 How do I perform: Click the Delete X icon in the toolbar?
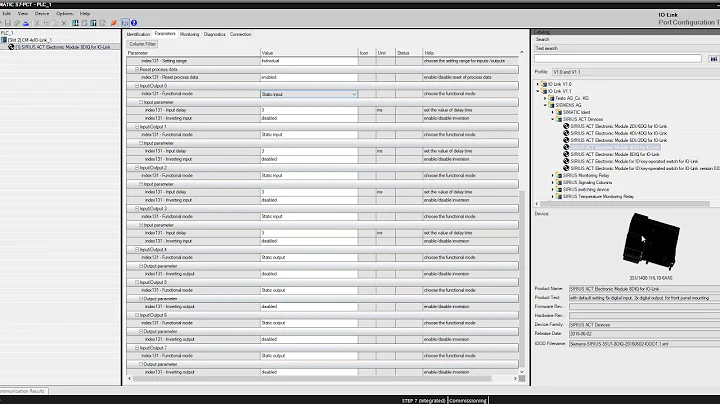tap(64, 23)
